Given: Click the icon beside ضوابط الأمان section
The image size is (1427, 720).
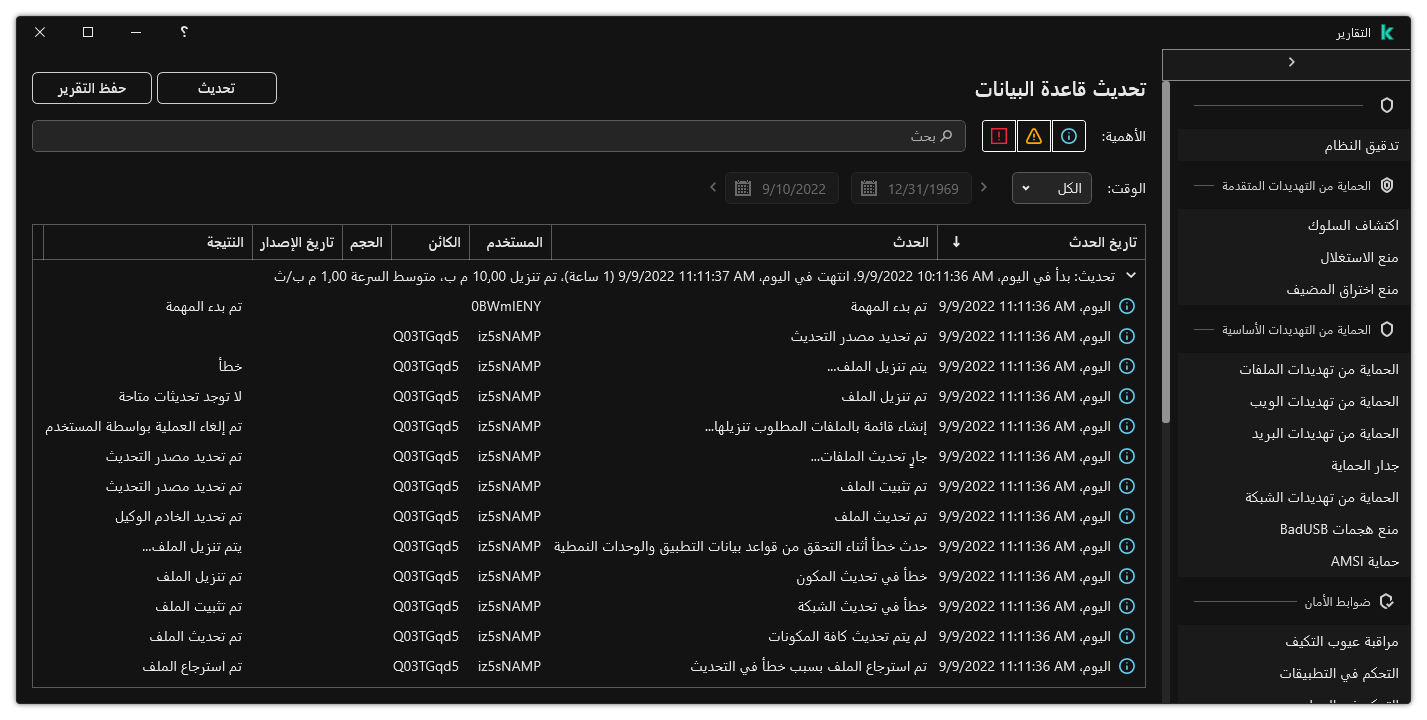Looking at the screenshot, I should point(1386,602).
